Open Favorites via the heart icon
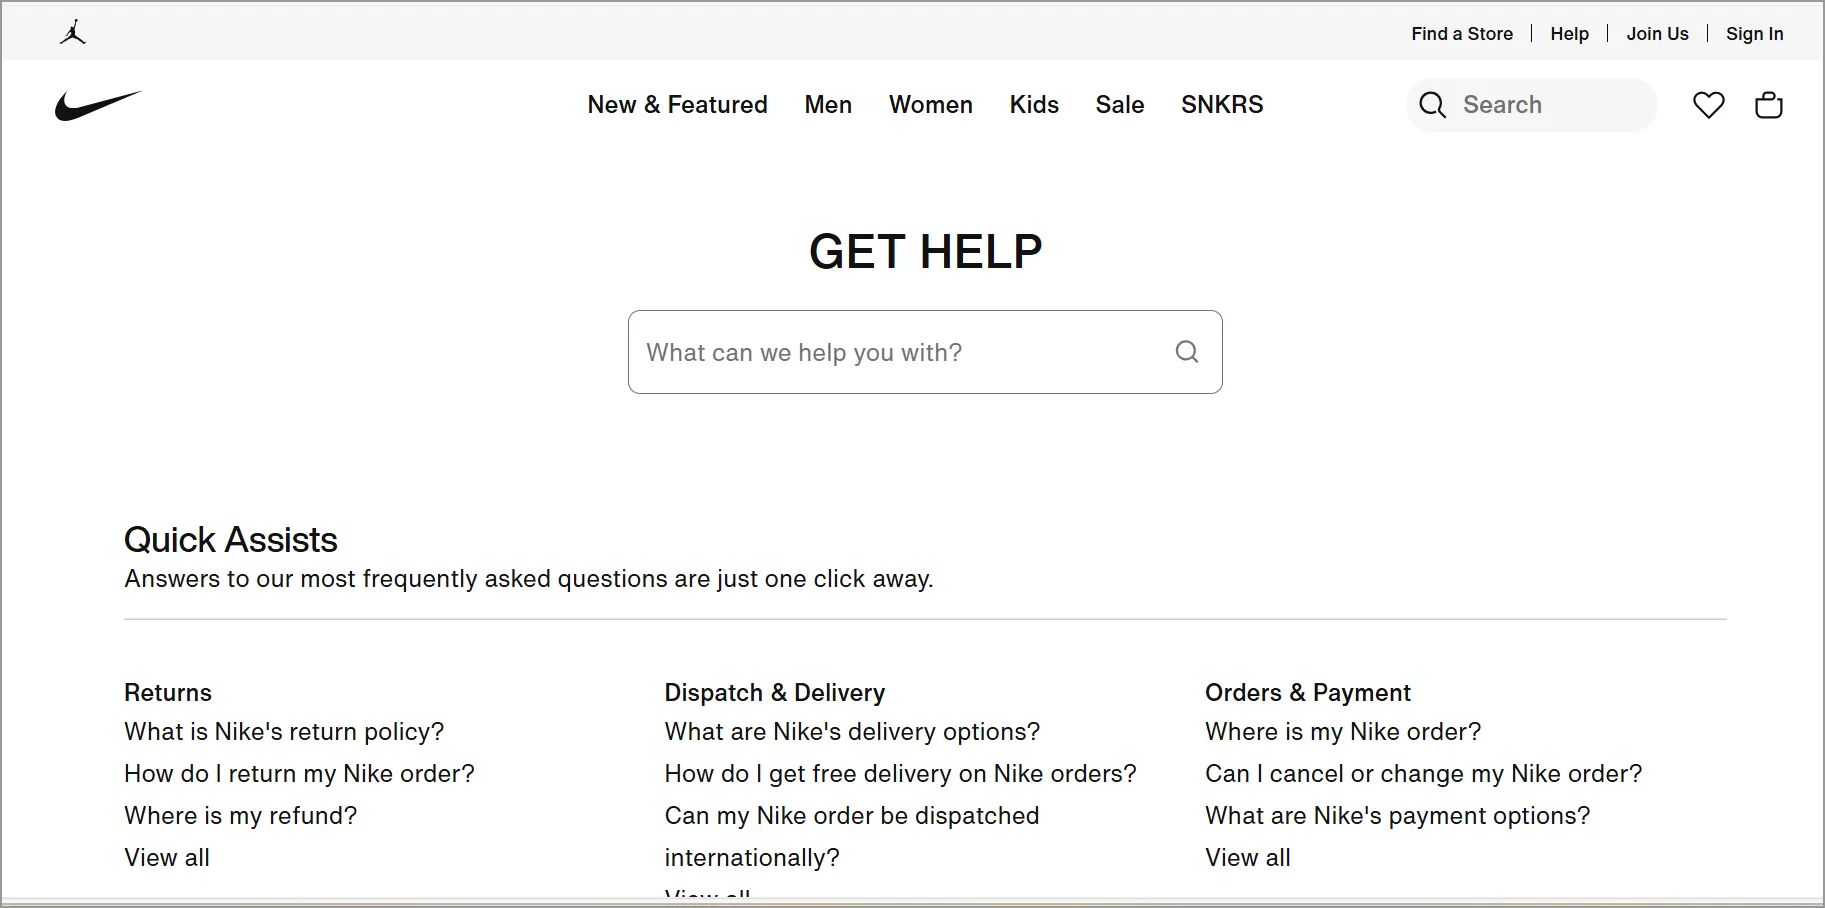The image size is (1825, 908). (1708, 105)
